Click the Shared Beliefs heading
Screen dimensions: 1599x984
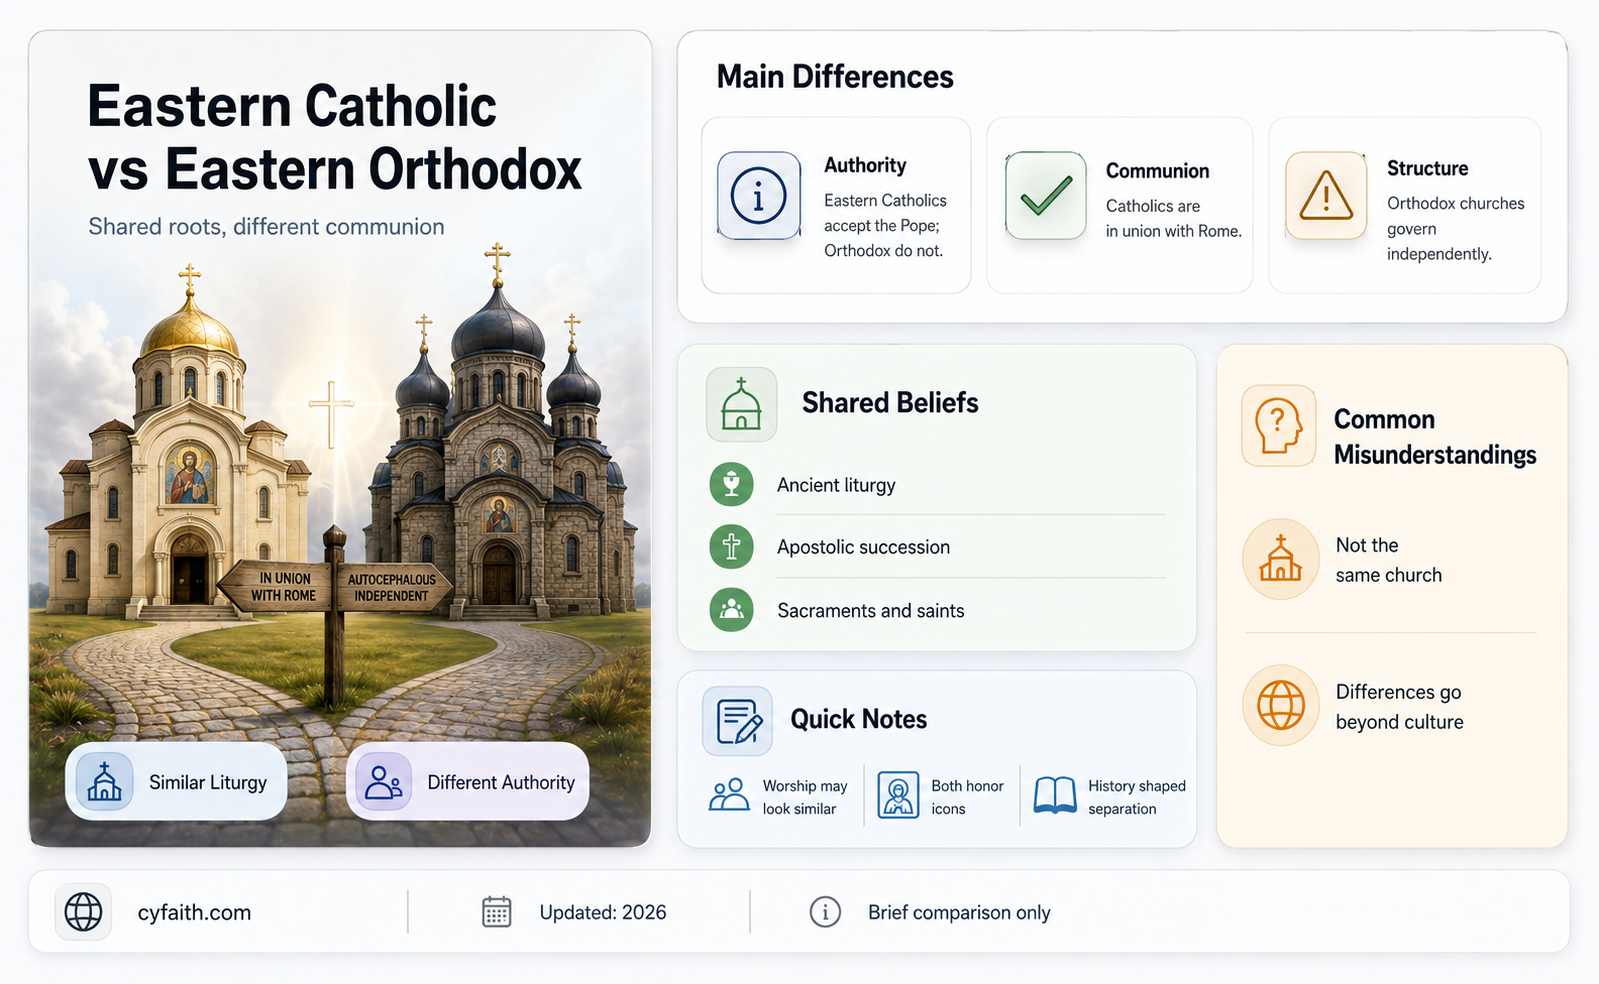[x=890, y=403]
